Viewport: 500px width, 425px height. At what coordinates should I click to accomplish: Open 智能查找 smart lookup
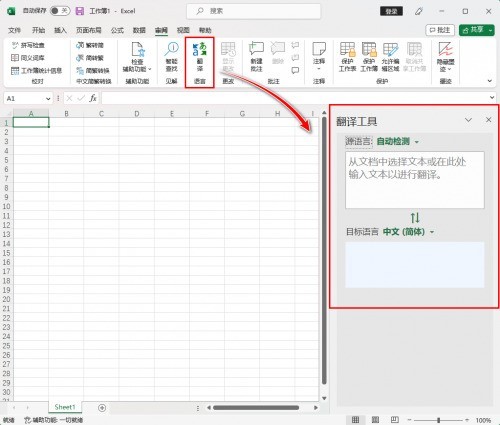pyautogui.click(x=172, y=57)
